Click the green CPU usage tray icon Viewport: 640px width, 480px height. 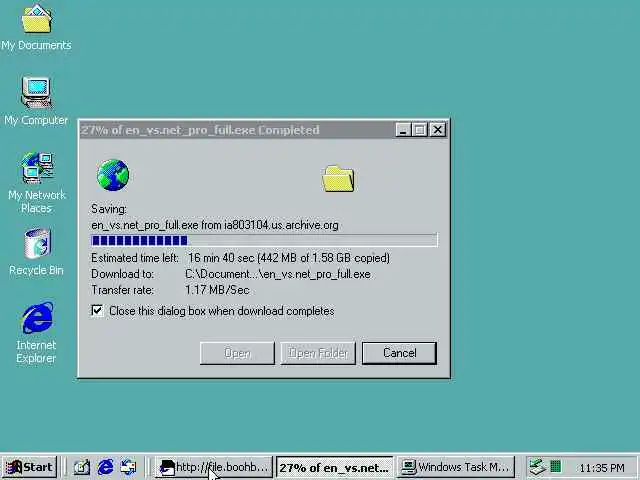tap(556, 467)
